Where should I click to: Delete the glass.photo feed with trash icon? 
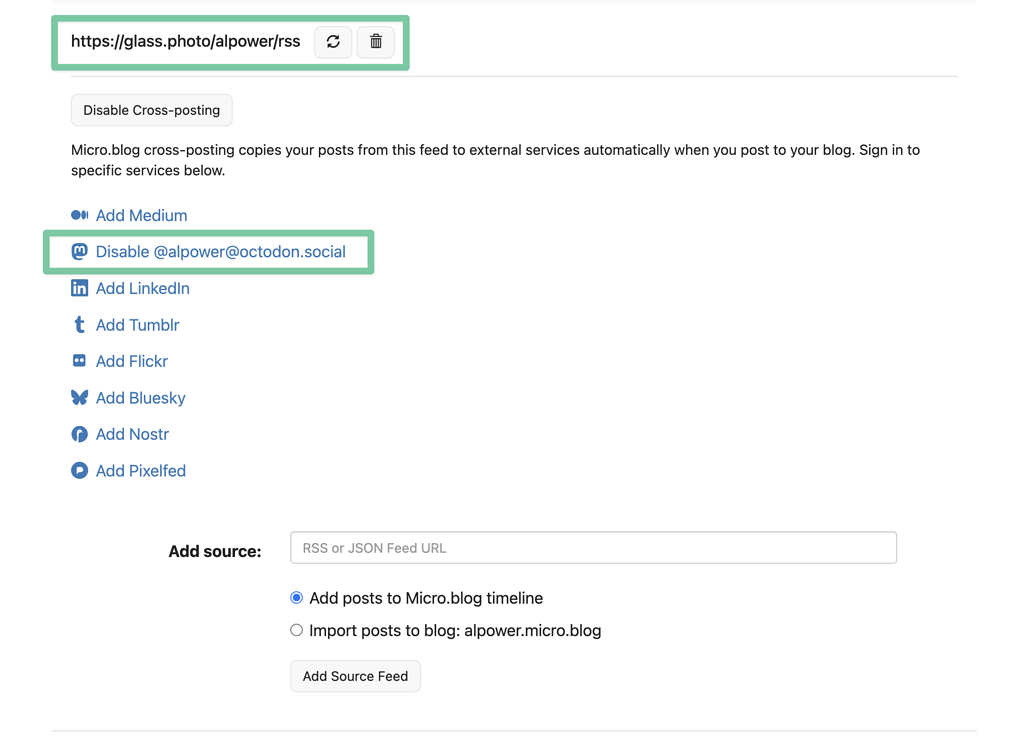[x=376, y=42]
